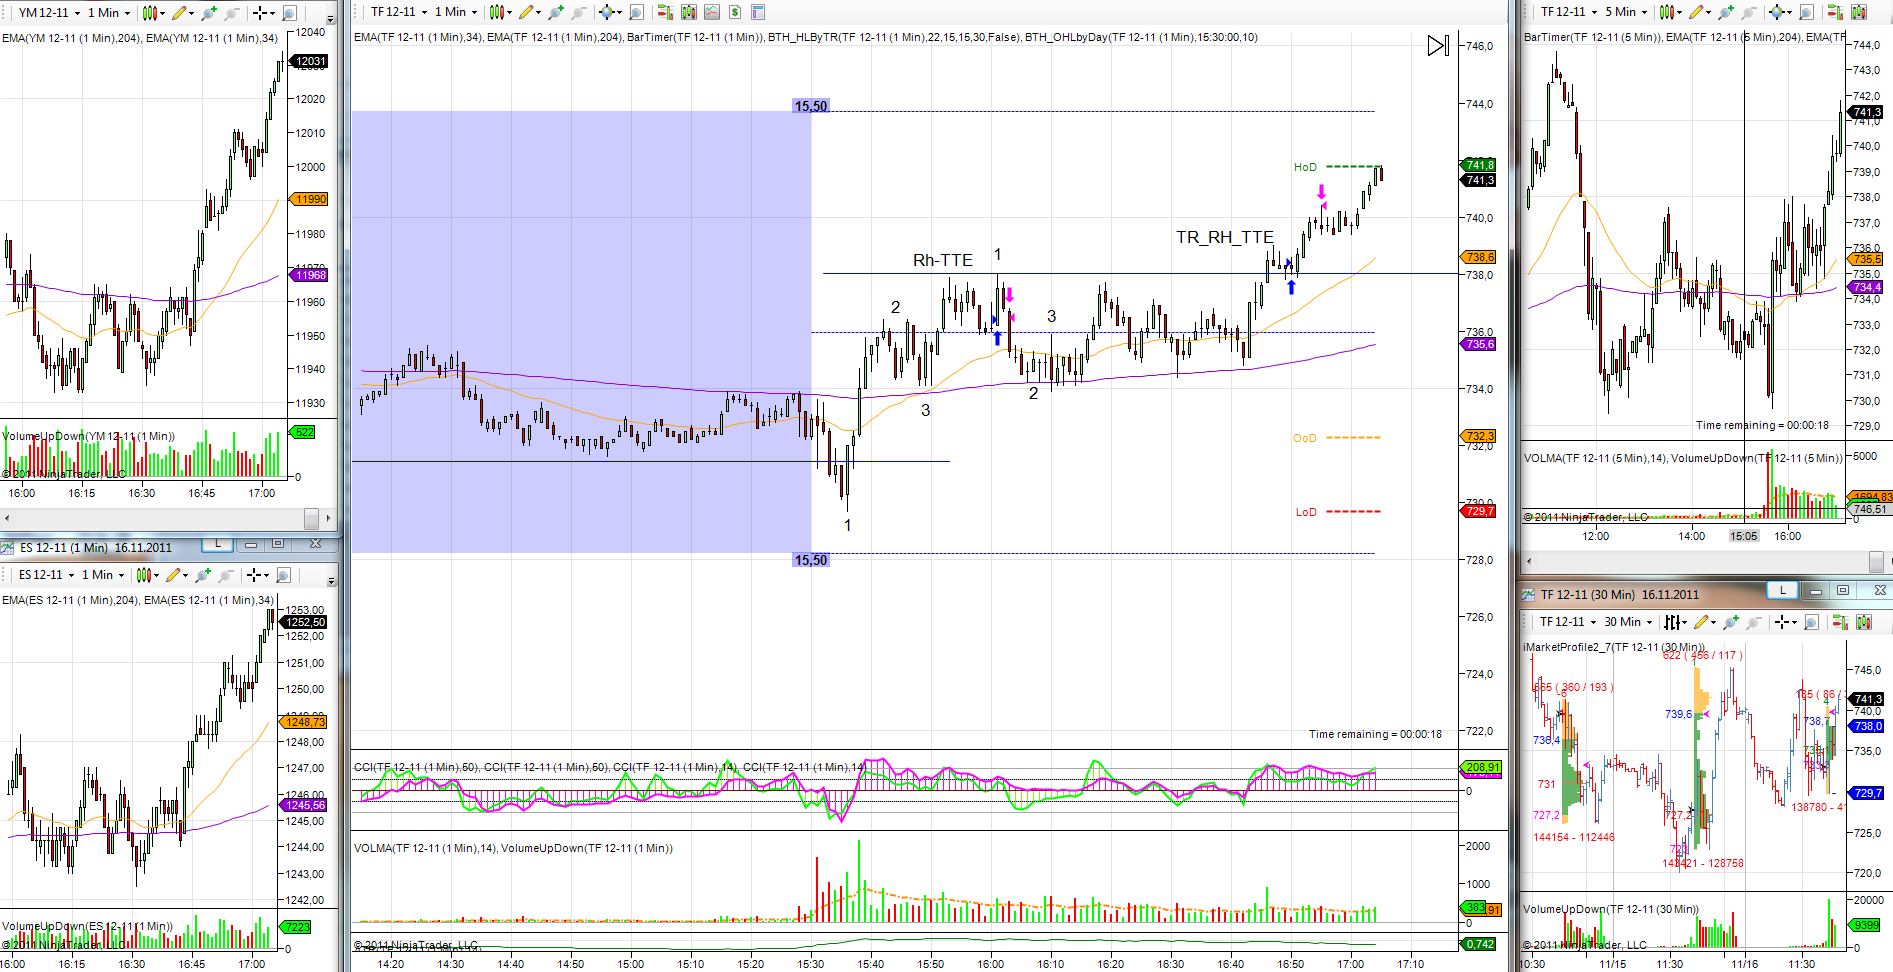Screen dimensions: 1893x972
Task: Activate zoom frame tool in TF 30 Min chart
Action: (1811, 622)
